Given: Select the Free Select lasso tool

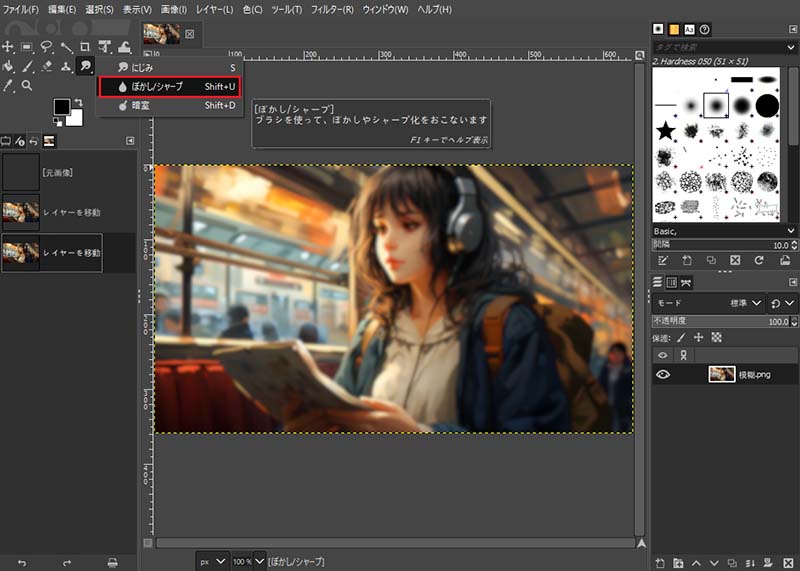Looking at the screenshot, I should [46, 47].
